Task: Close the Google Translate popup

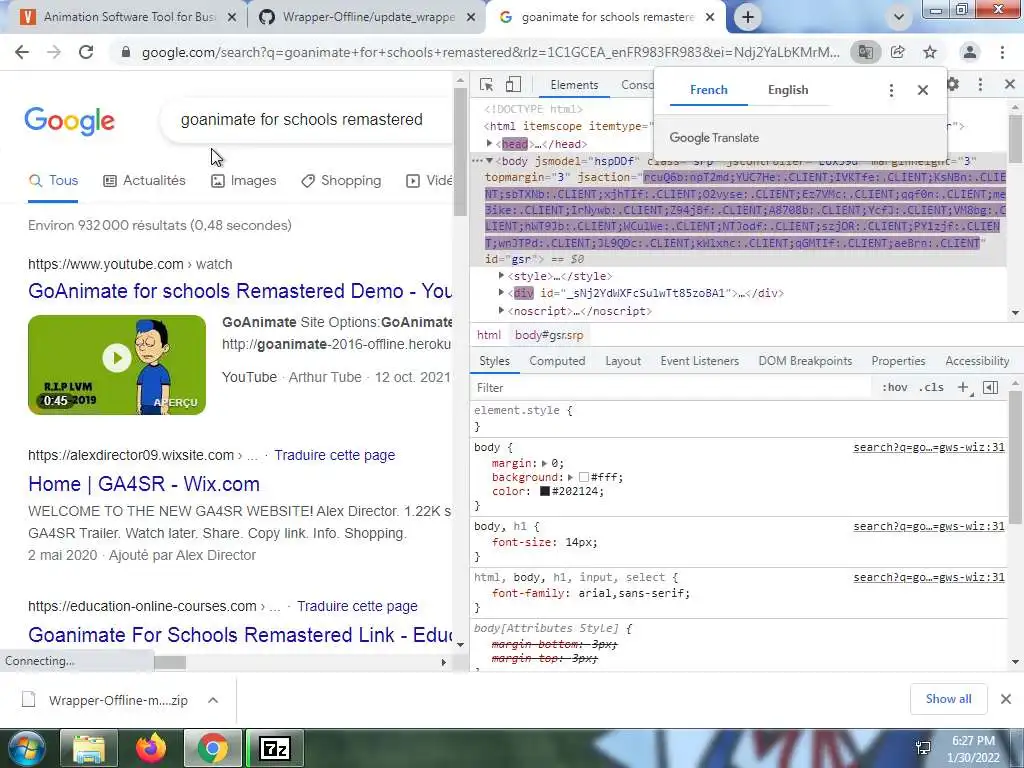Action: coord(923,90)
